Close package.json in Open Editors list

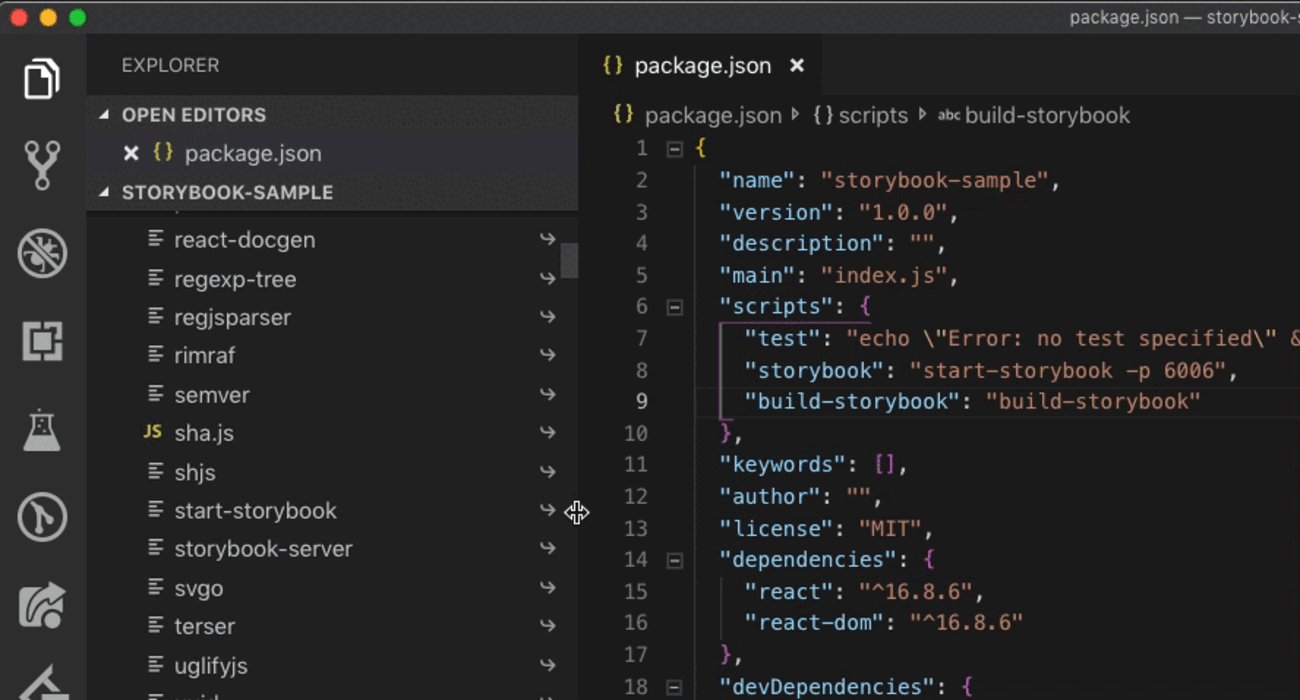click(x=130, y=154)
